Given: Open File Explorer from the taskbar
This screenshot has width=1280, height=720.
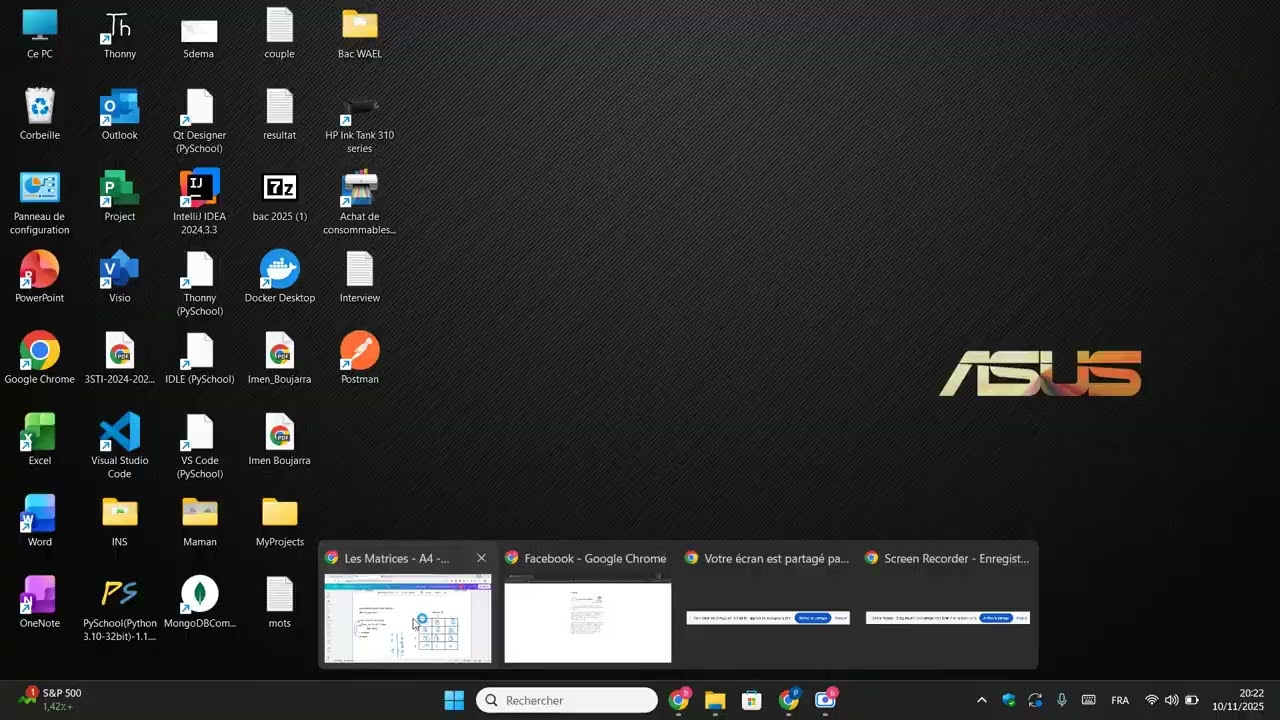Looking at the screenshot, I should point(715,700).
